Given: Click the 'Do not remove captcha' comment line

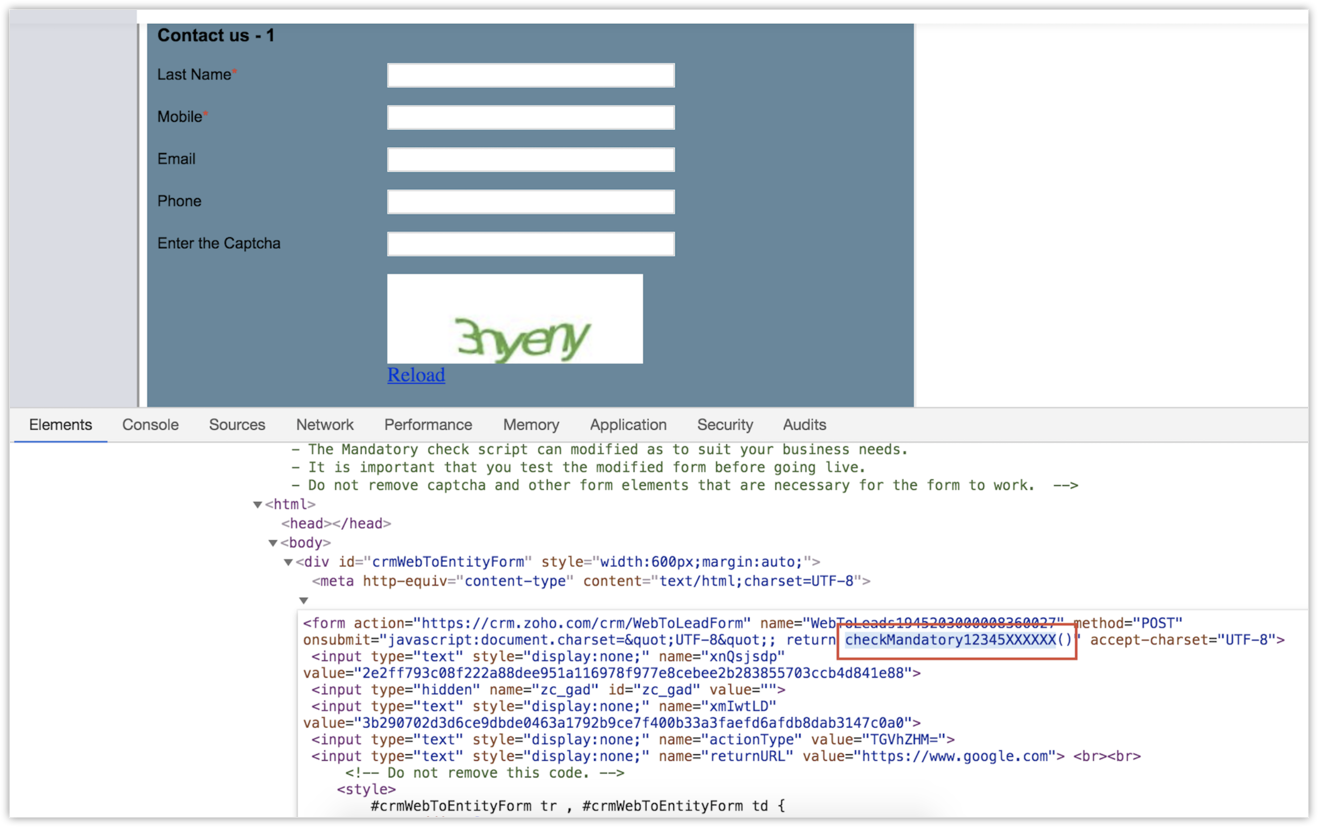Looking at the screenshot, I should coord(685,486).
